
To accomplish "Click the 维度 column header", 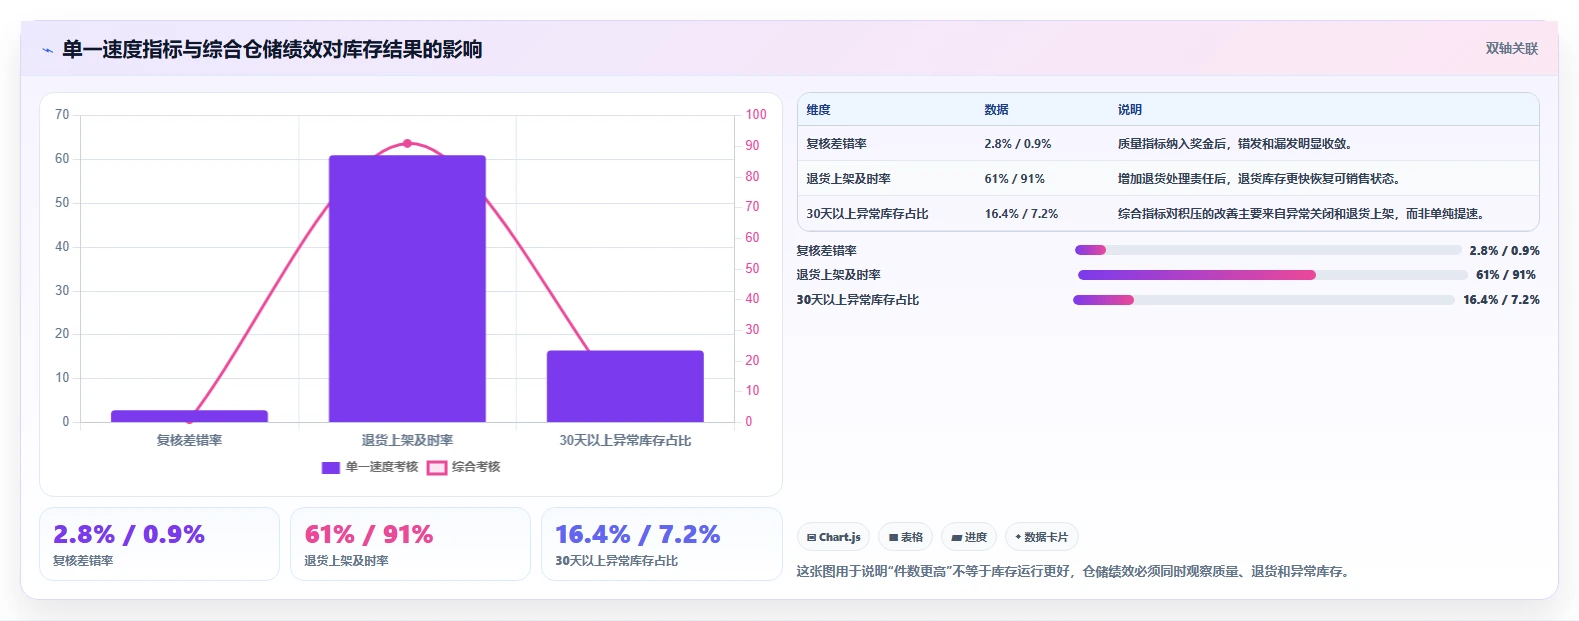I will (819, 110).
